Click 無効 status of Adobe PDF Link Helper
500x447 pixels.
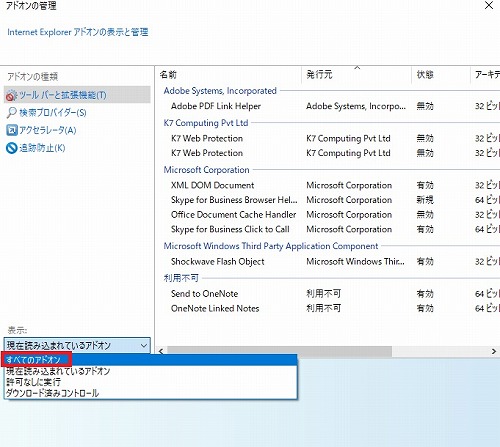(x=425, y=106)
